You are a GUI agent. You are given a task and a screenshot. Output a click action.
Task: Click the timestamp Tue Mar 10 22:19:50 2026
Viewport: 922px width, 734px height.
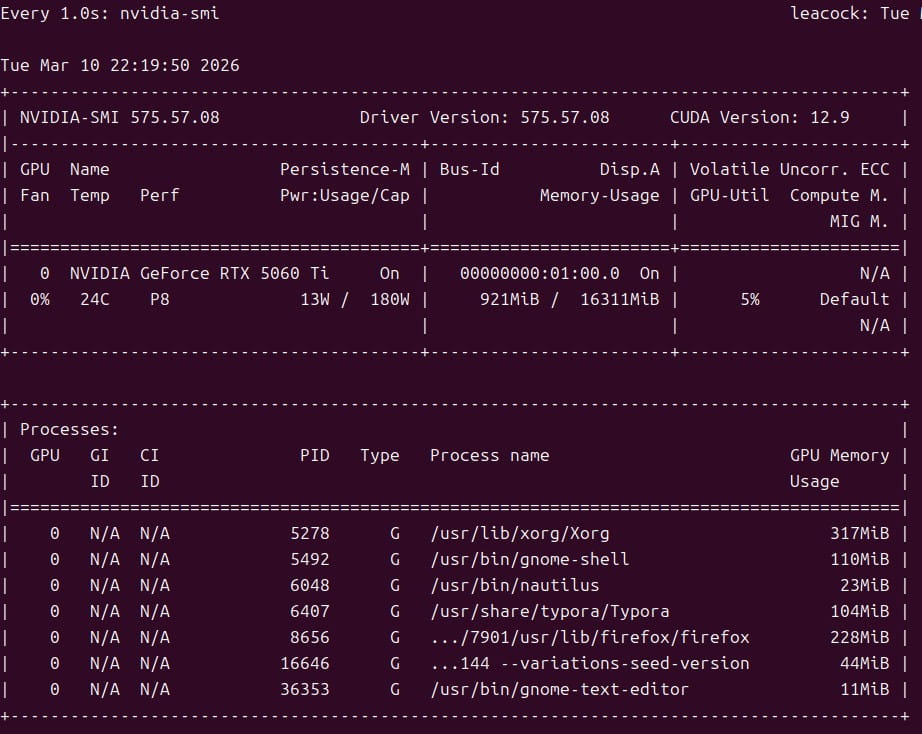(x=120, y=66)
